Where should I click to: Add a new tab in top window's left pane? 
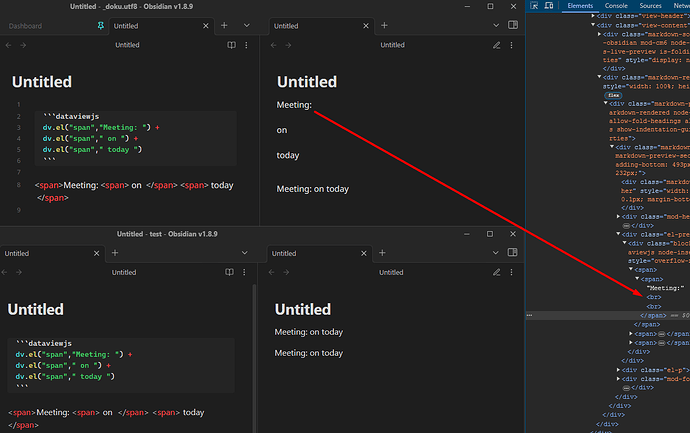(x=224, y=26)
